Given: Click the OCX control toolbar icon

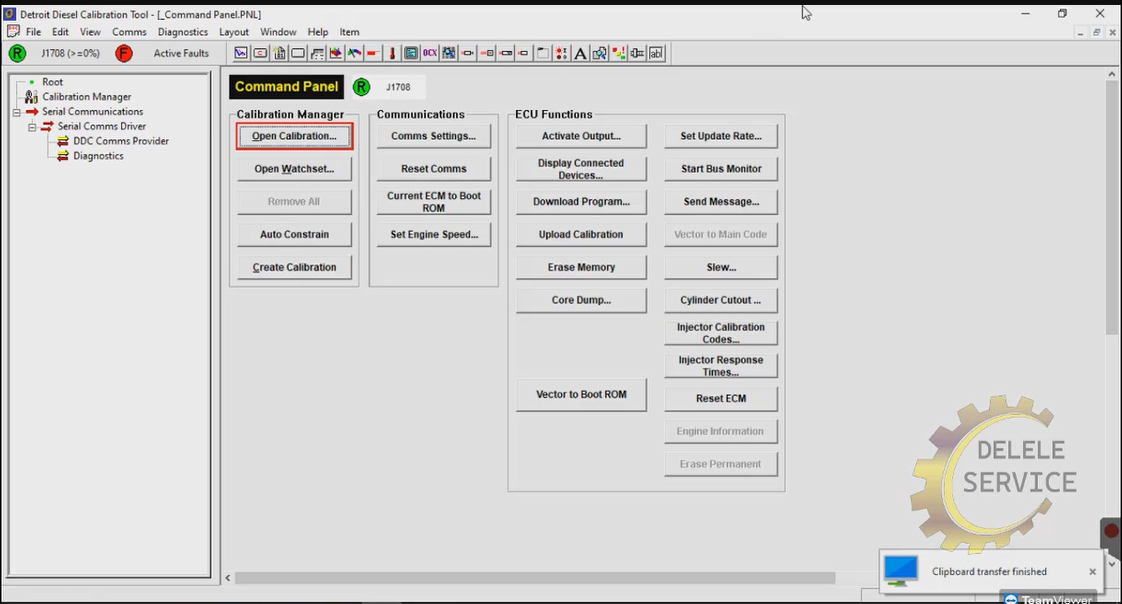Looking at the screenshot, I should (430, 53).
